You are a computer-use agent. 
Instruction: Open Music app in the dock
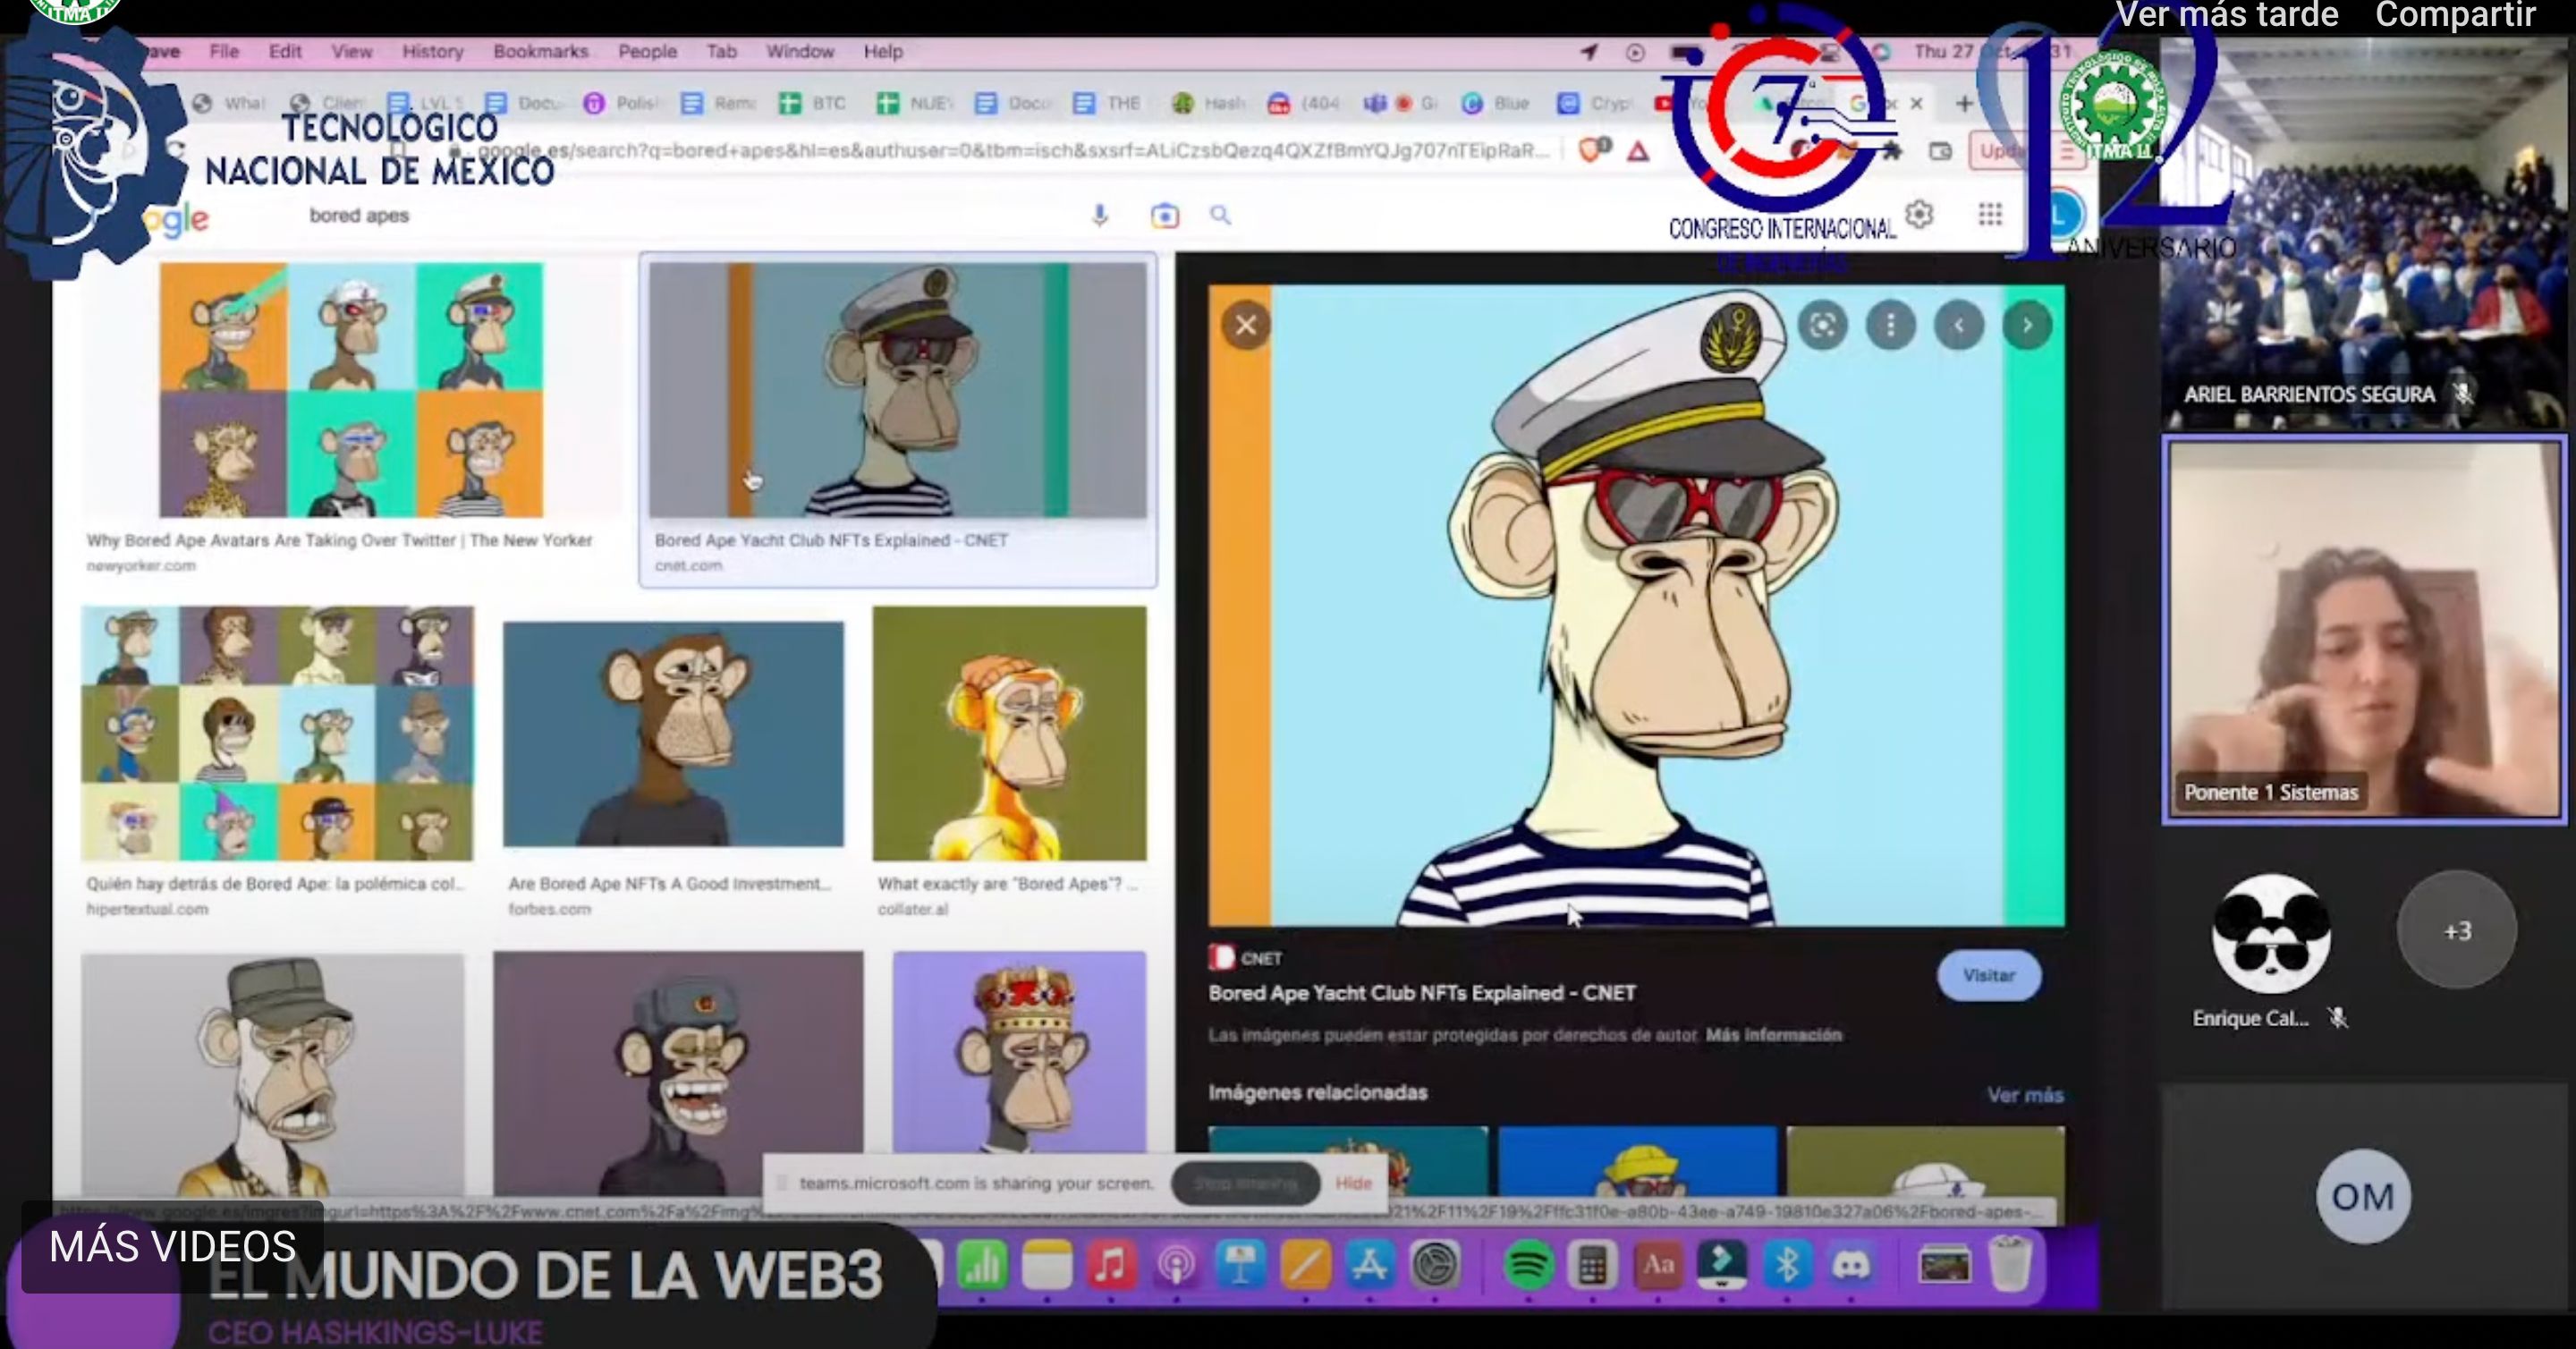tap(1111, 1265)
